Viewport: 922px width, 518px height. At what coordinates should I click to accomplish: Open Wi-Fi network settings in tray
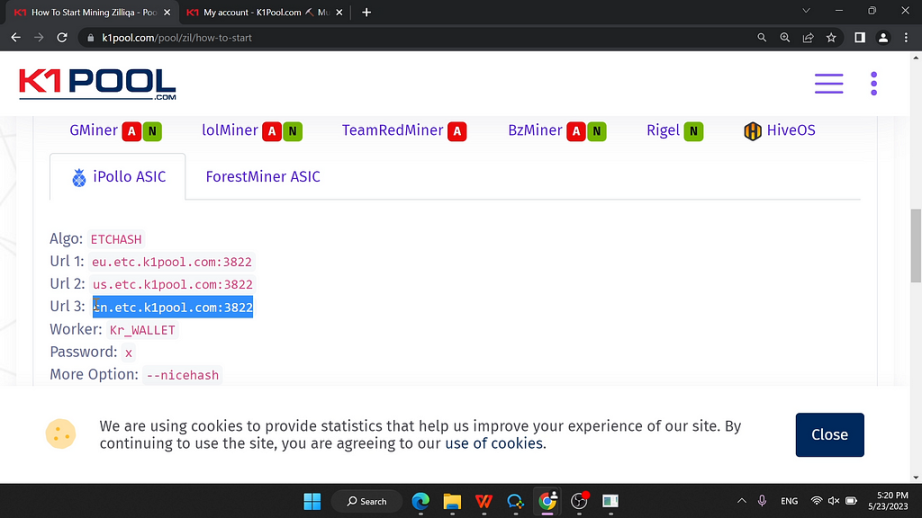[x=816, y=501]
